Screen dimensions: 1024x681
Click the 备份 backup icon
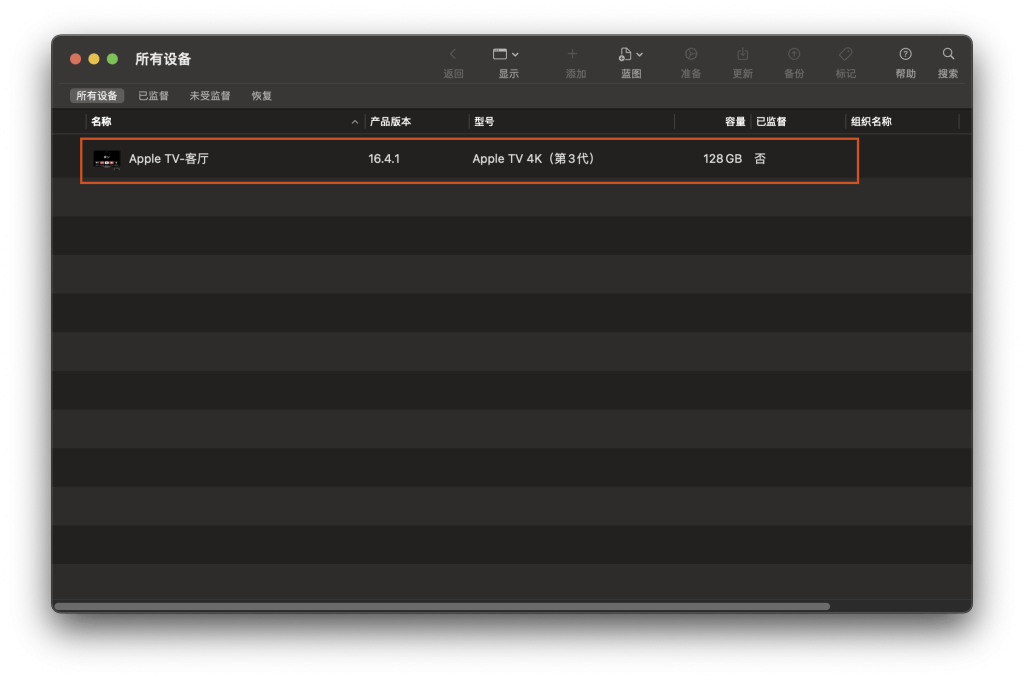(x=794, y=54)
